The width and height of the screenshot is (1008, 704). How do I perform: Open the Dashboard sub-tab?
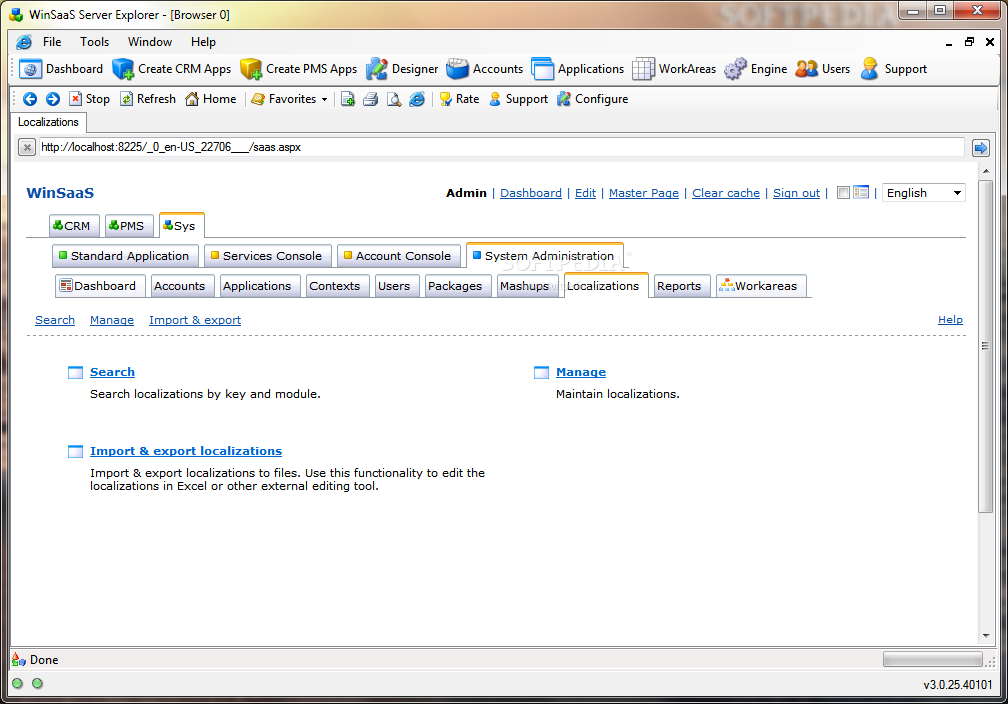click(100, 286)
